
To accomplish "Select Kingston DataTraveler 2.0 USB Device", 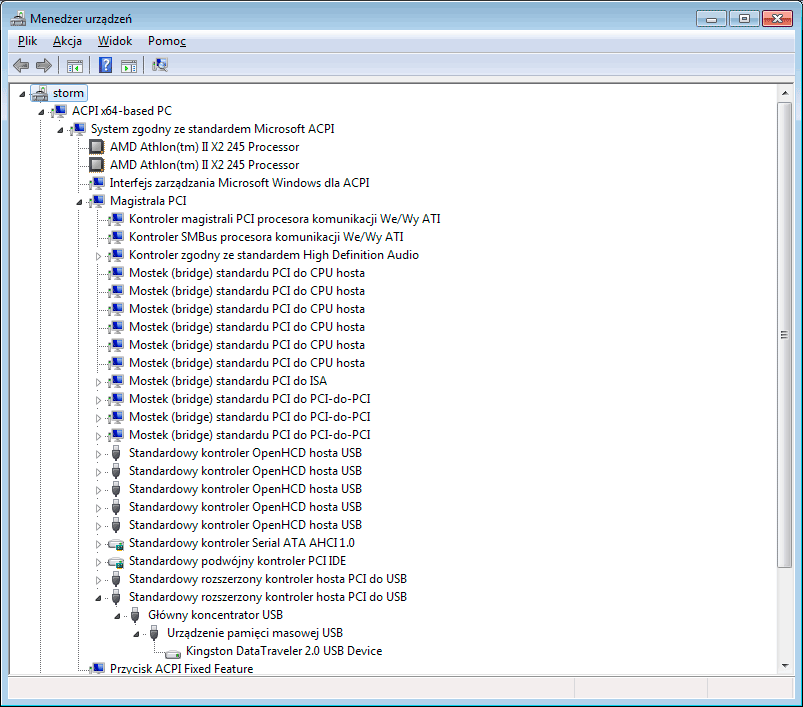I will (x=284, y=651).
